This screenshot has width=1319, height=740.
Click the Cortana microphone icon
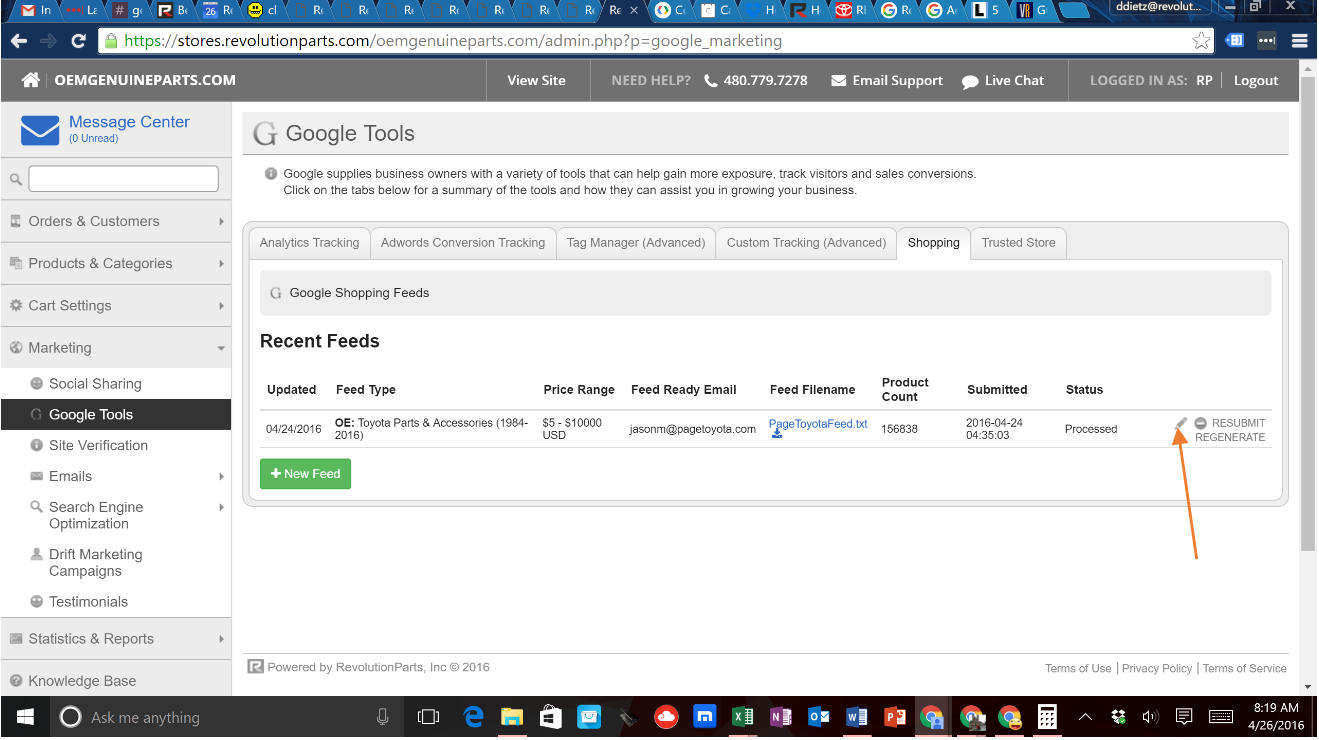point(382,717)
